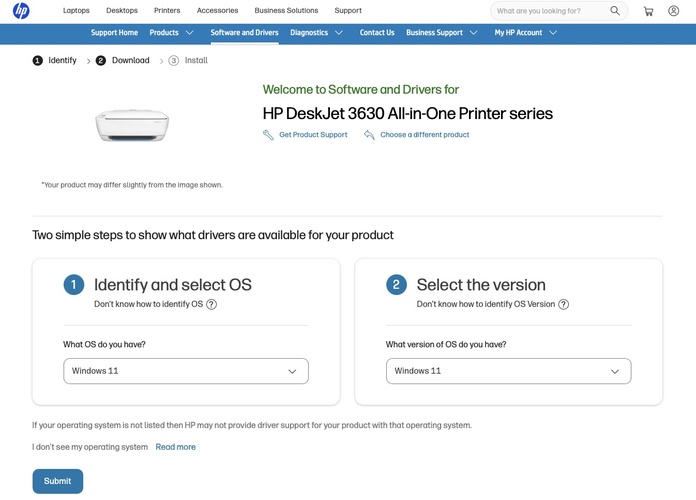This screenshot has height=500, width=696.
Task: Click the Read more link
Action: pos(175,447)
